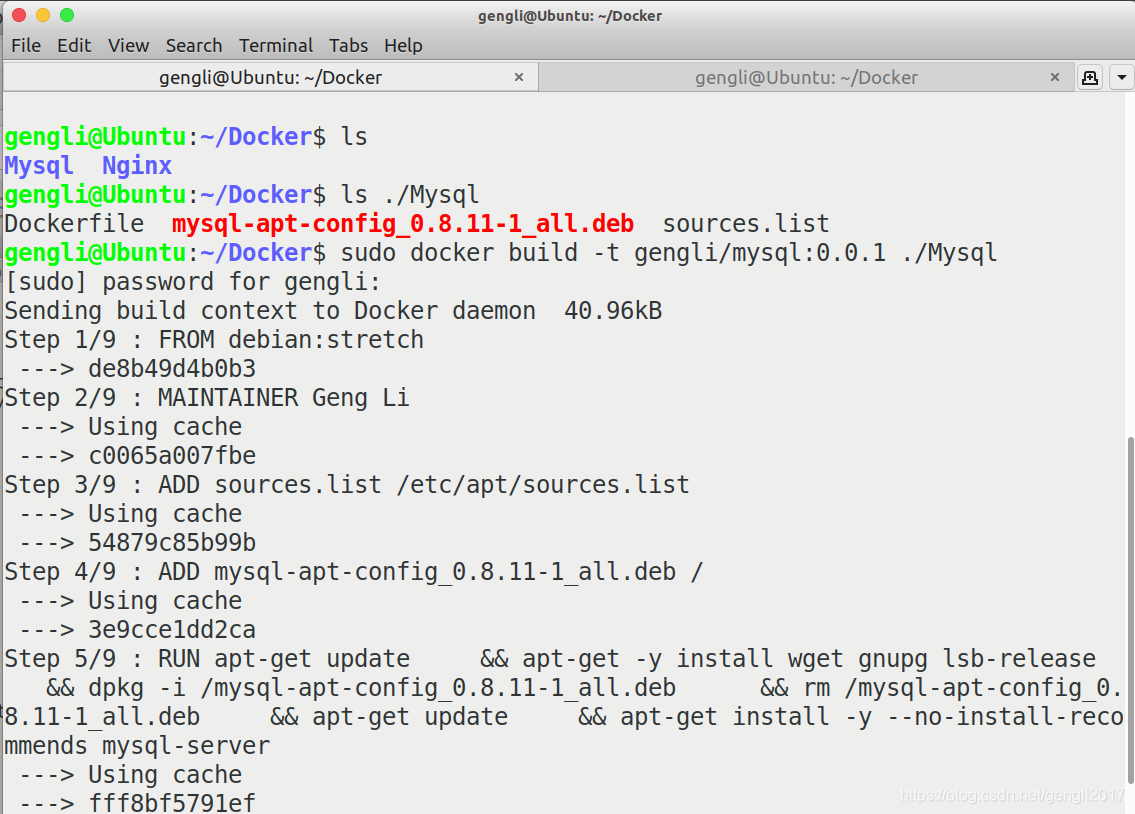Click the red mysql-apt-config_0.8.11-1_all.deb filename
This screenshot has width=1135, height=814.
403,224
